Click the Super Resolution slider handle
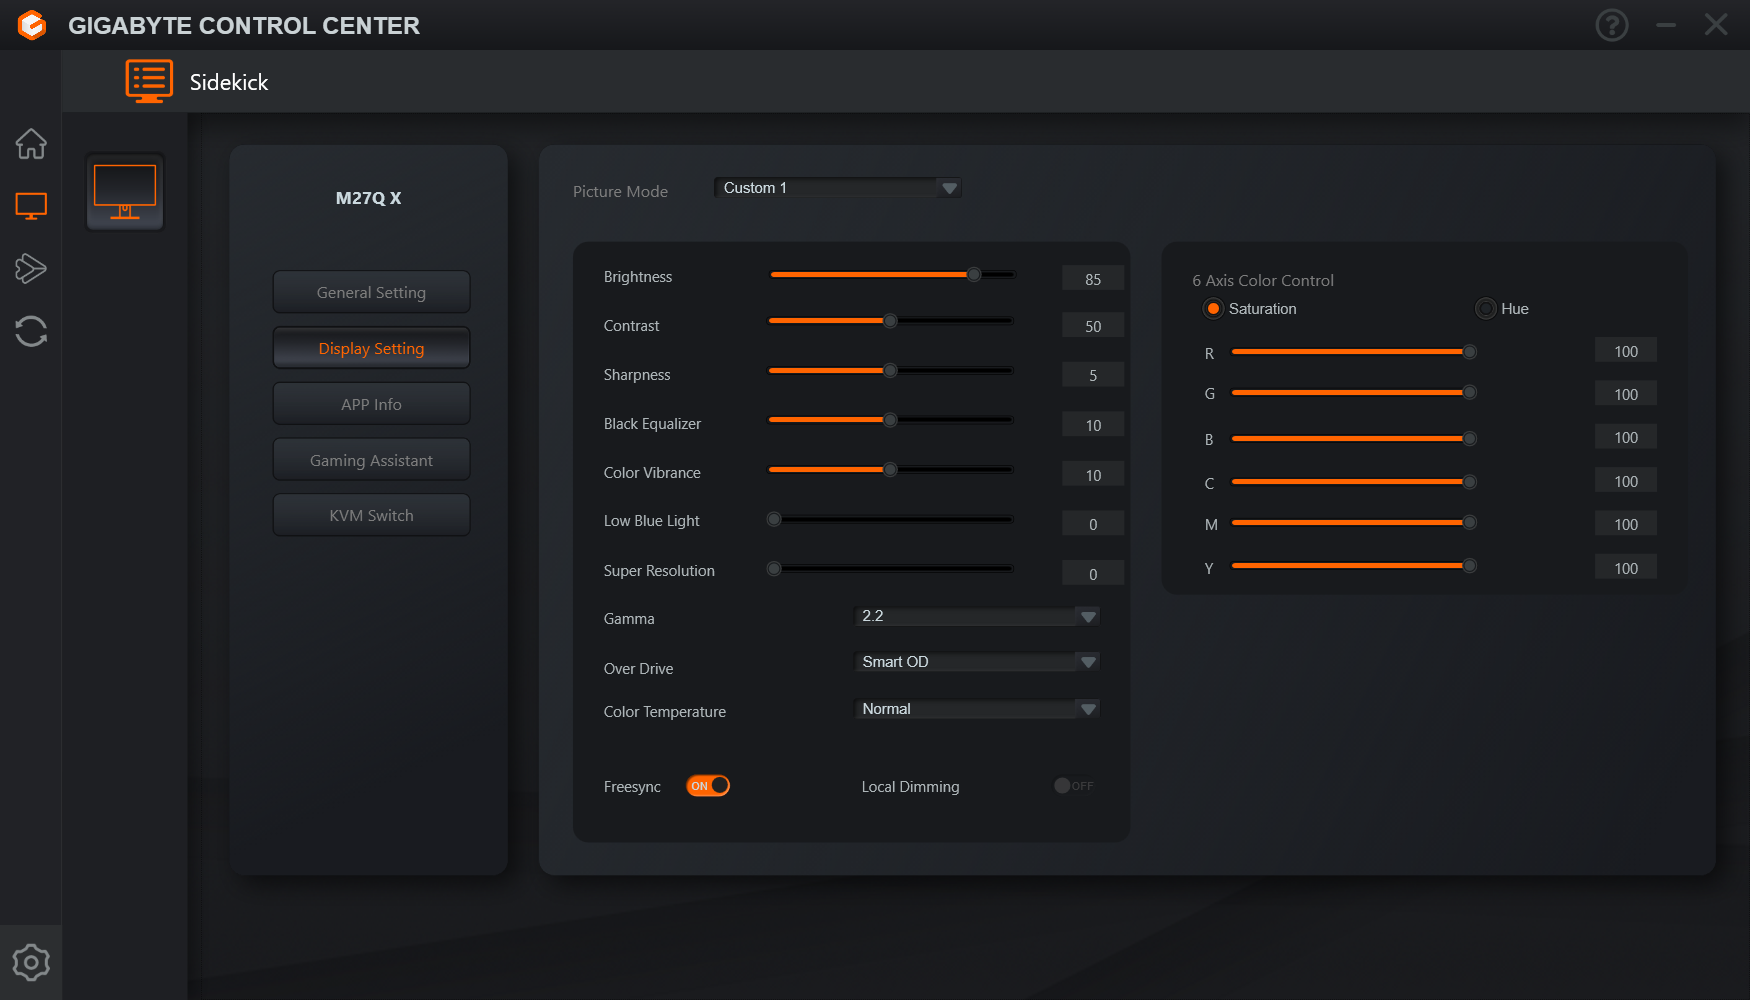Screen dimensions: 1750x1000 pyautogui.click(x=774, y=569)
